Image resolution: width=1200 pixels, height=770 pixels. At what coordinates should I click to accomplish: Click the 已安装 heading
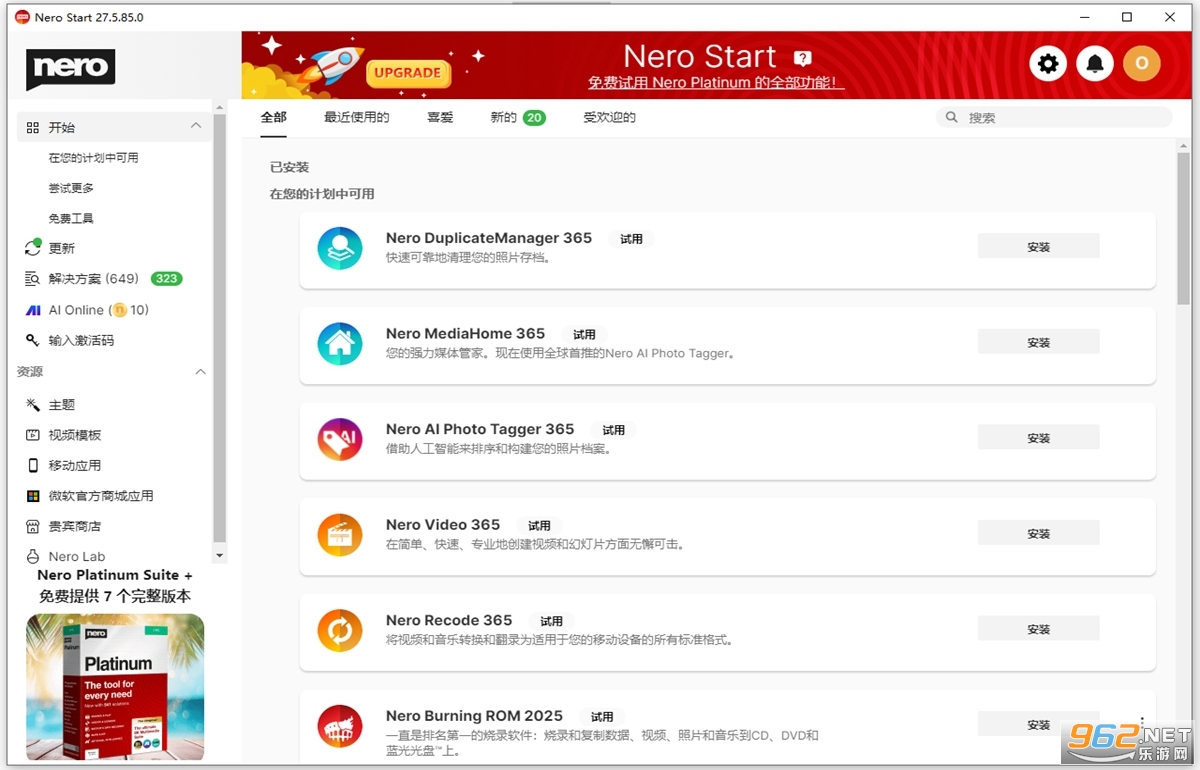point(289,167)
